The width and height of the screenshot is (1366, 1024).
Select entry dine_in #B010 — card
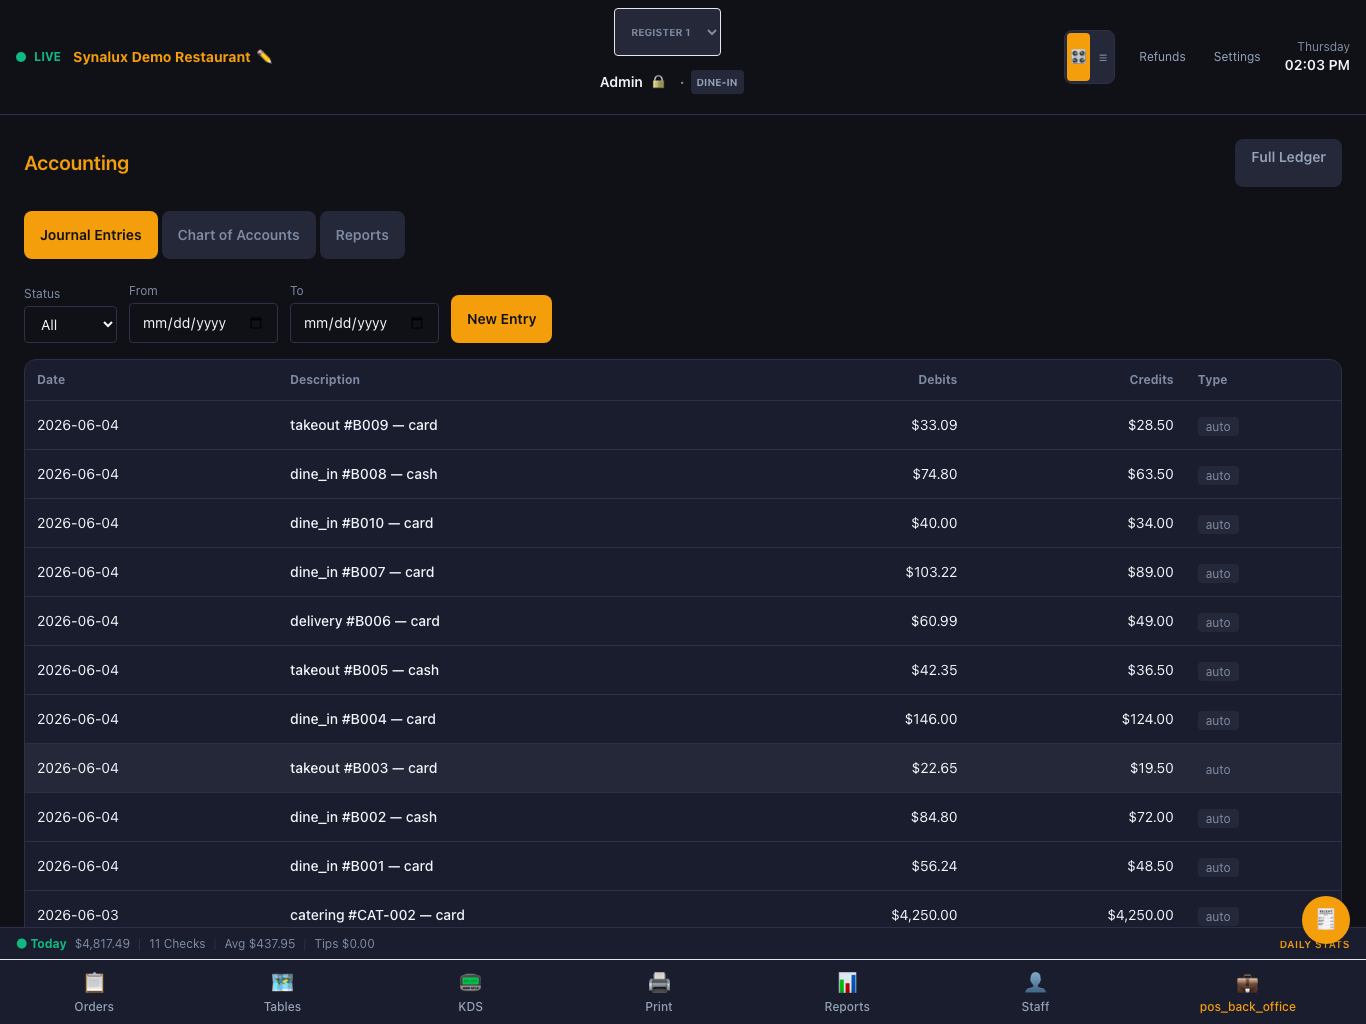683,523
